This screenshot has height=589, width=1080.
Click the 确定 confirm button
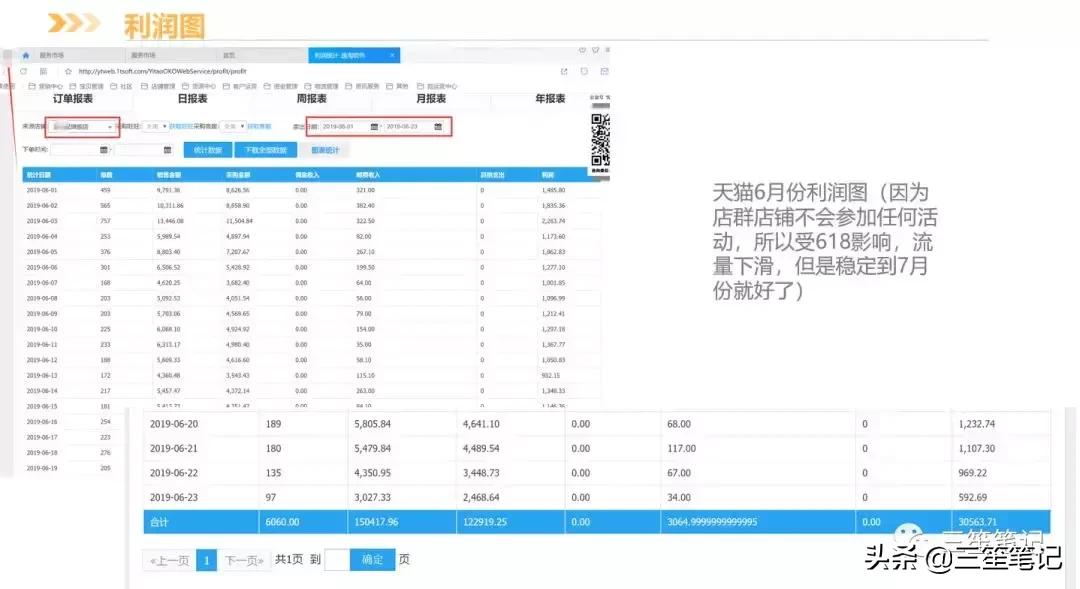(x=372, y=560)
